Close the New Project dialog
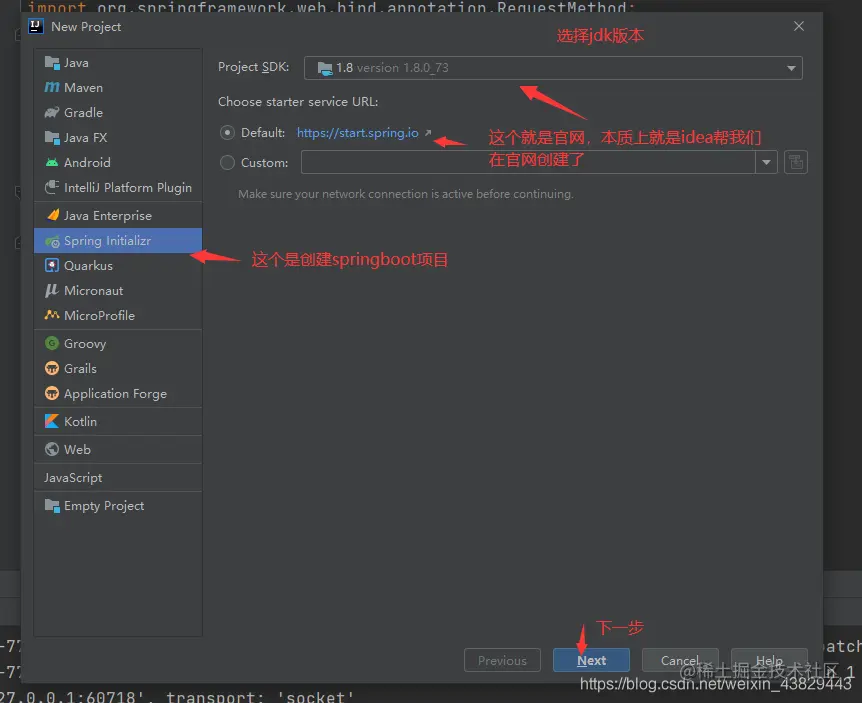The height and width of the screenshot is (703, 862). pyautogui.click(x=799, y=26)
